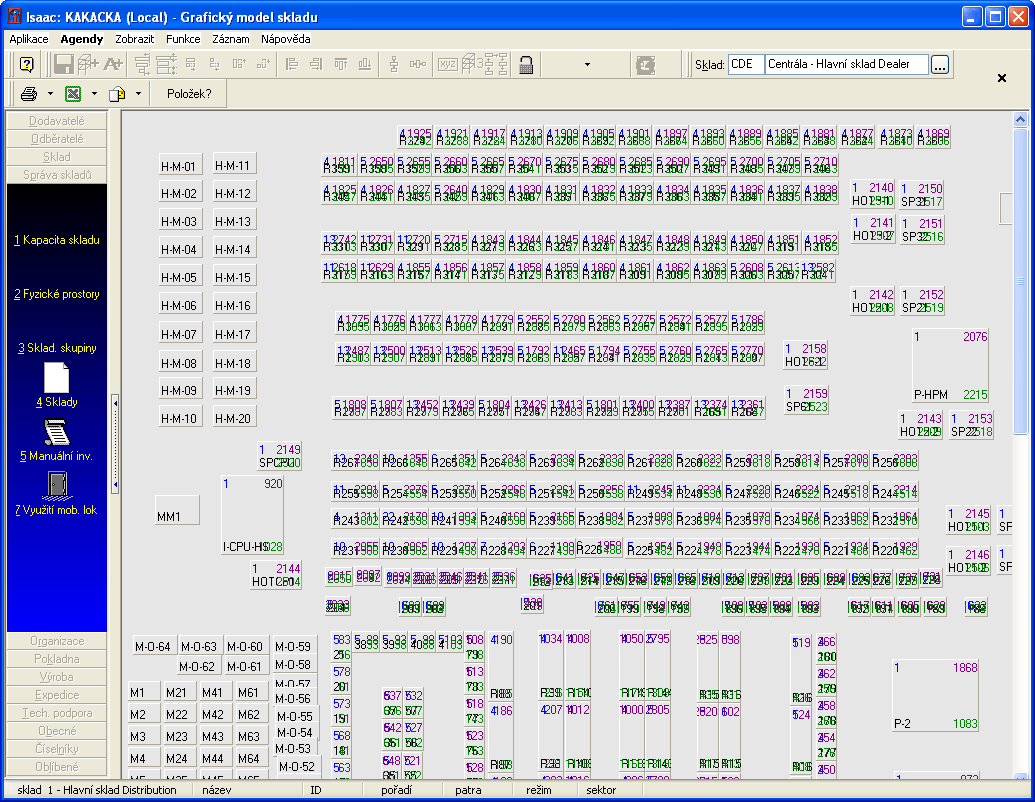Click the help question mark icon
Image resolution: width=1035 pixels, height=802 pixels.
coord(27,64)
